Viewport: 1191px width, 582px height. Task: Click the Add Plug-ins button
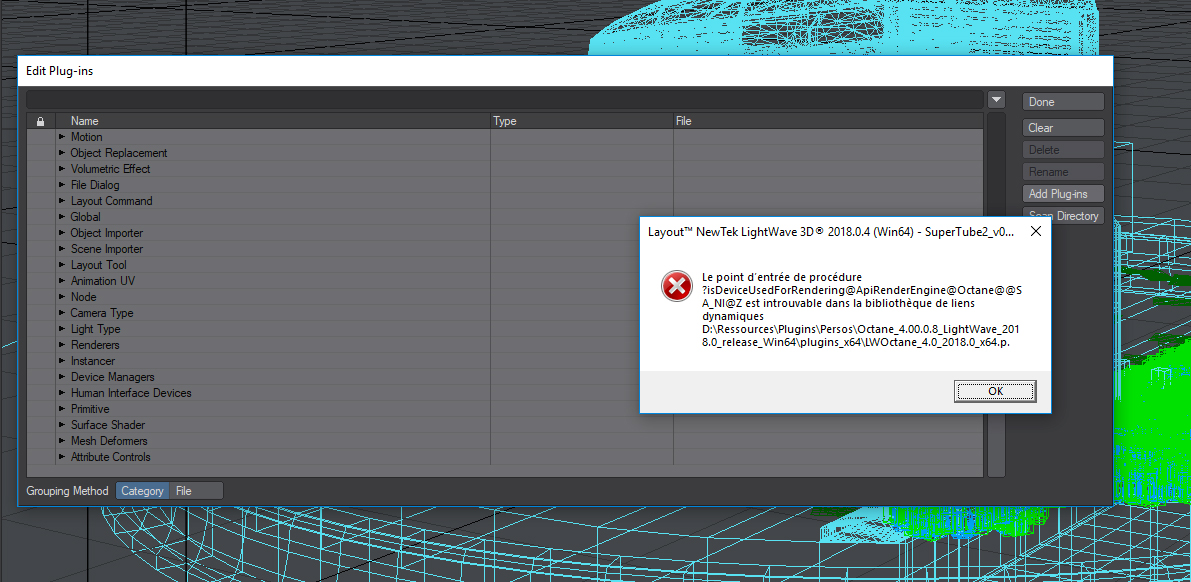(1063, 194)
